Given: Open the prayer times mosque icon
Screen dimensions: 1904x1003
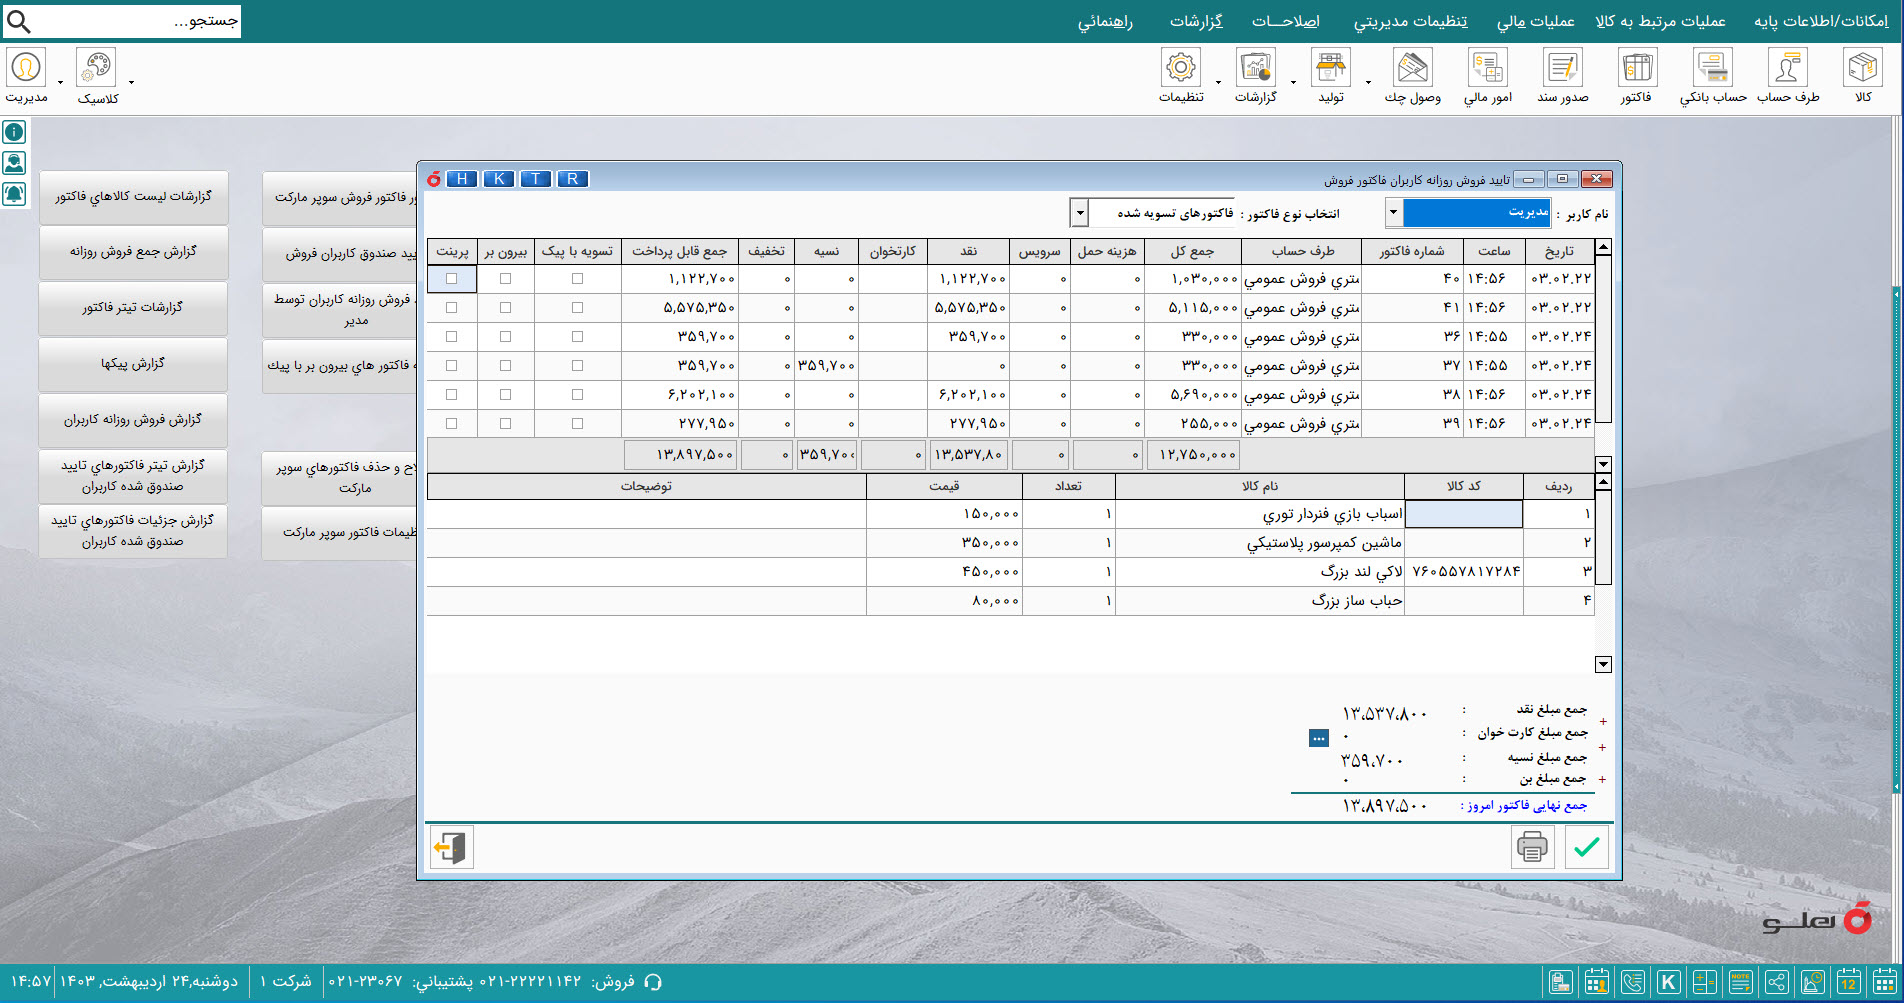Looking at the screenshot, I should click(1813, 982).
